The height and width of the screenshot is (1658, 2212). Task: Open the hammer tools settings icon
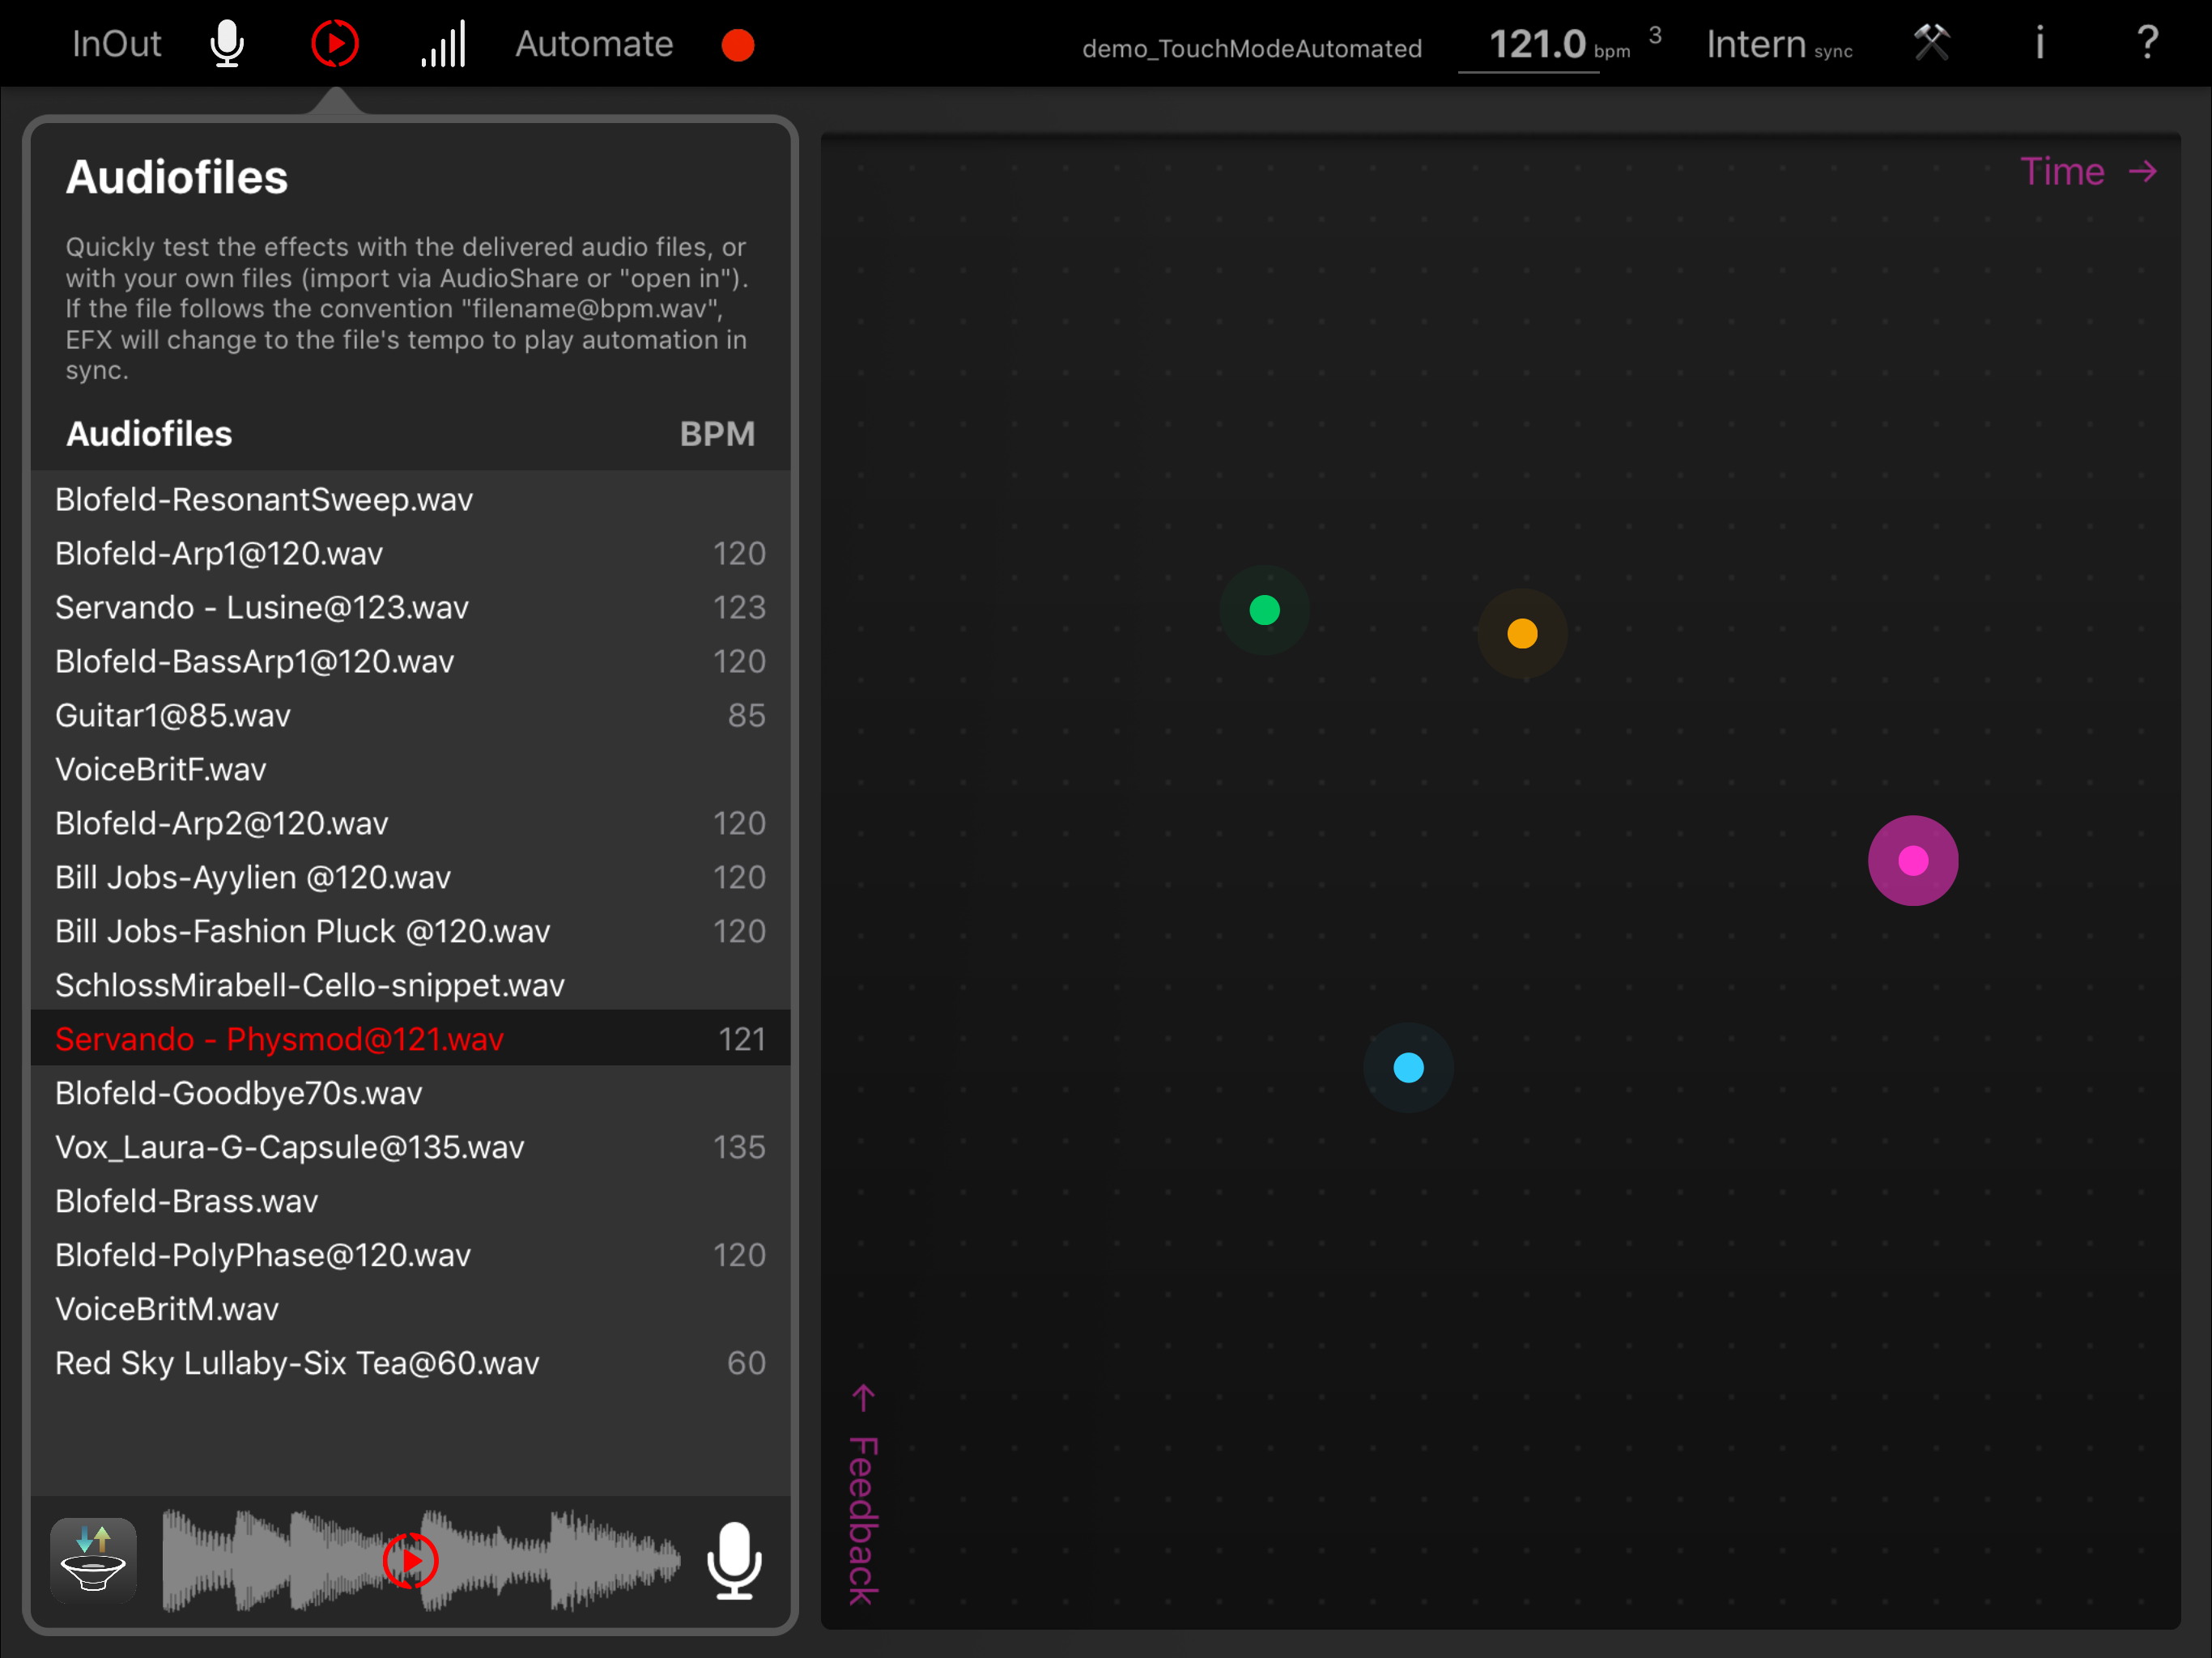click(1931, 43)
